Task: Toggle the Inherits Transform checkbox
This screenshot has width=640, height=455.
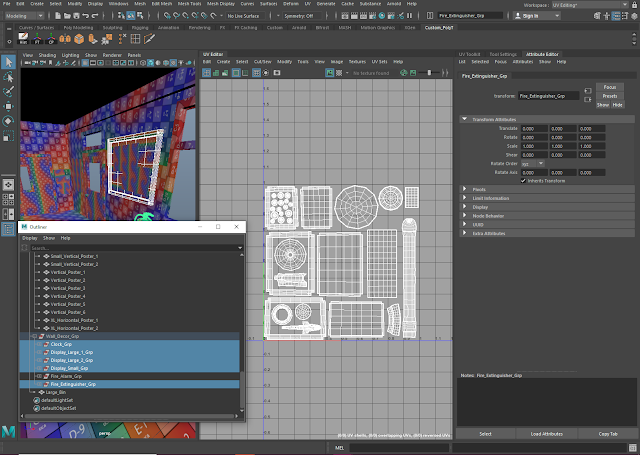Action: [523, 180]
